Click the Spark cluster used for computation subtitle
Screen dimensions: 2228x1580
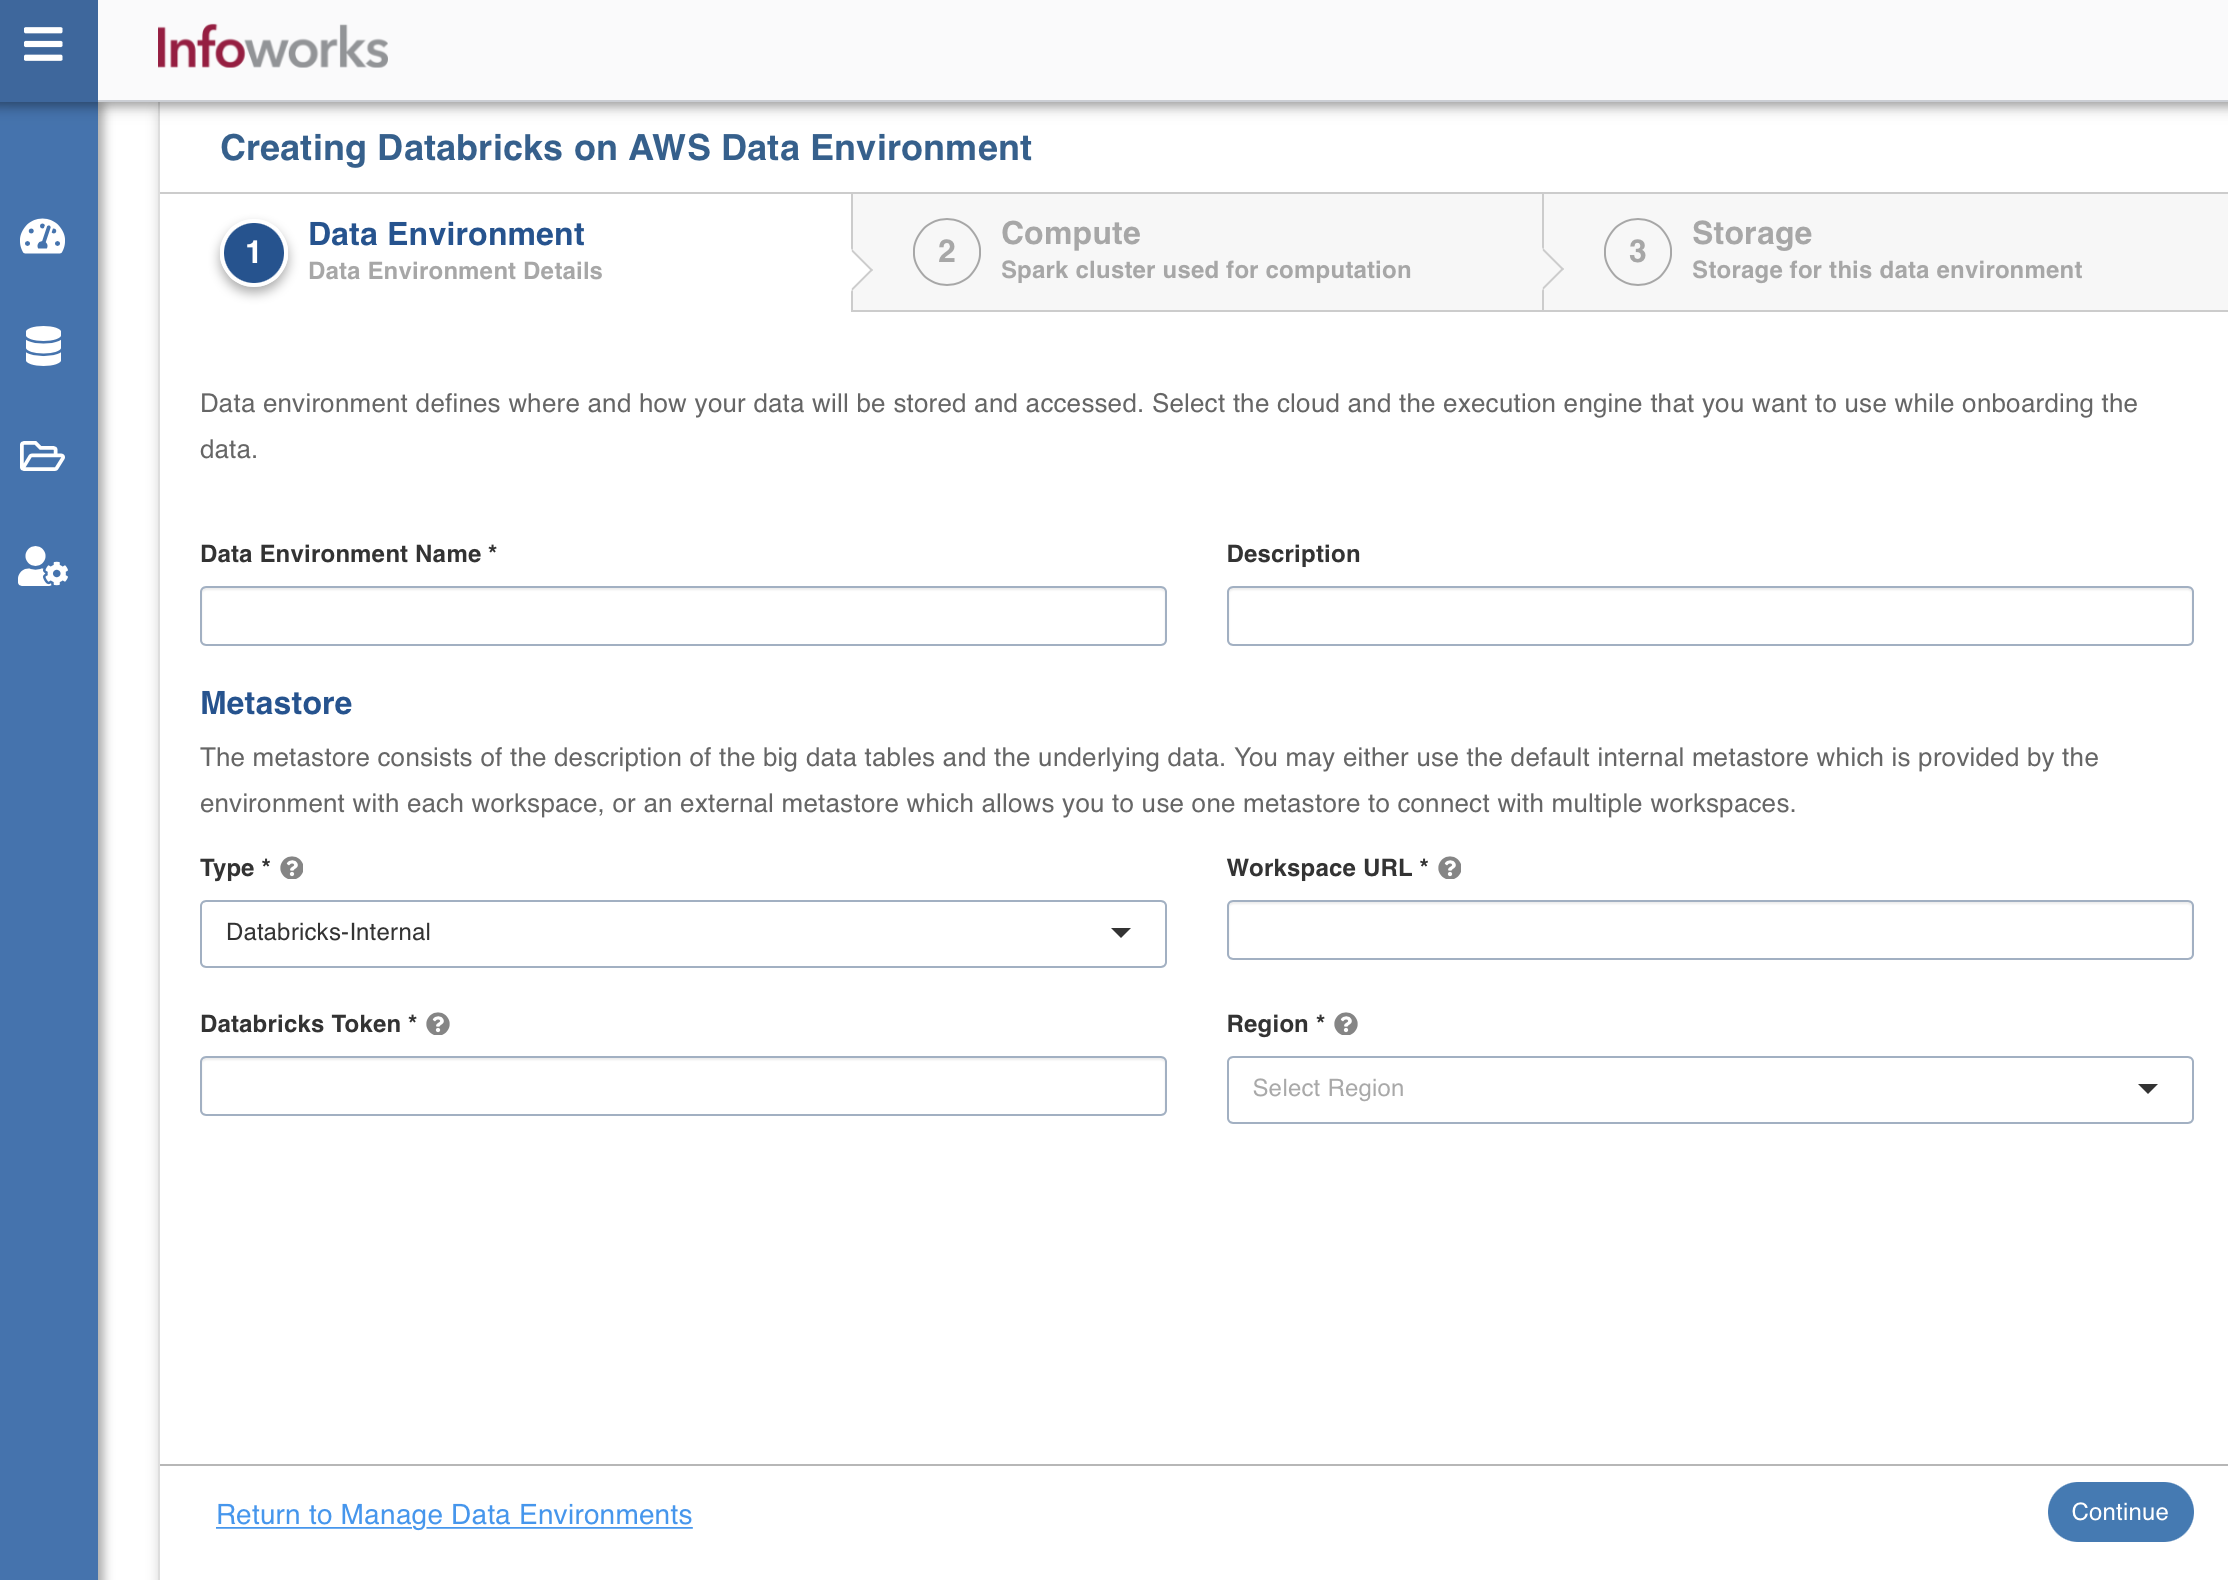coord(1206,270)
